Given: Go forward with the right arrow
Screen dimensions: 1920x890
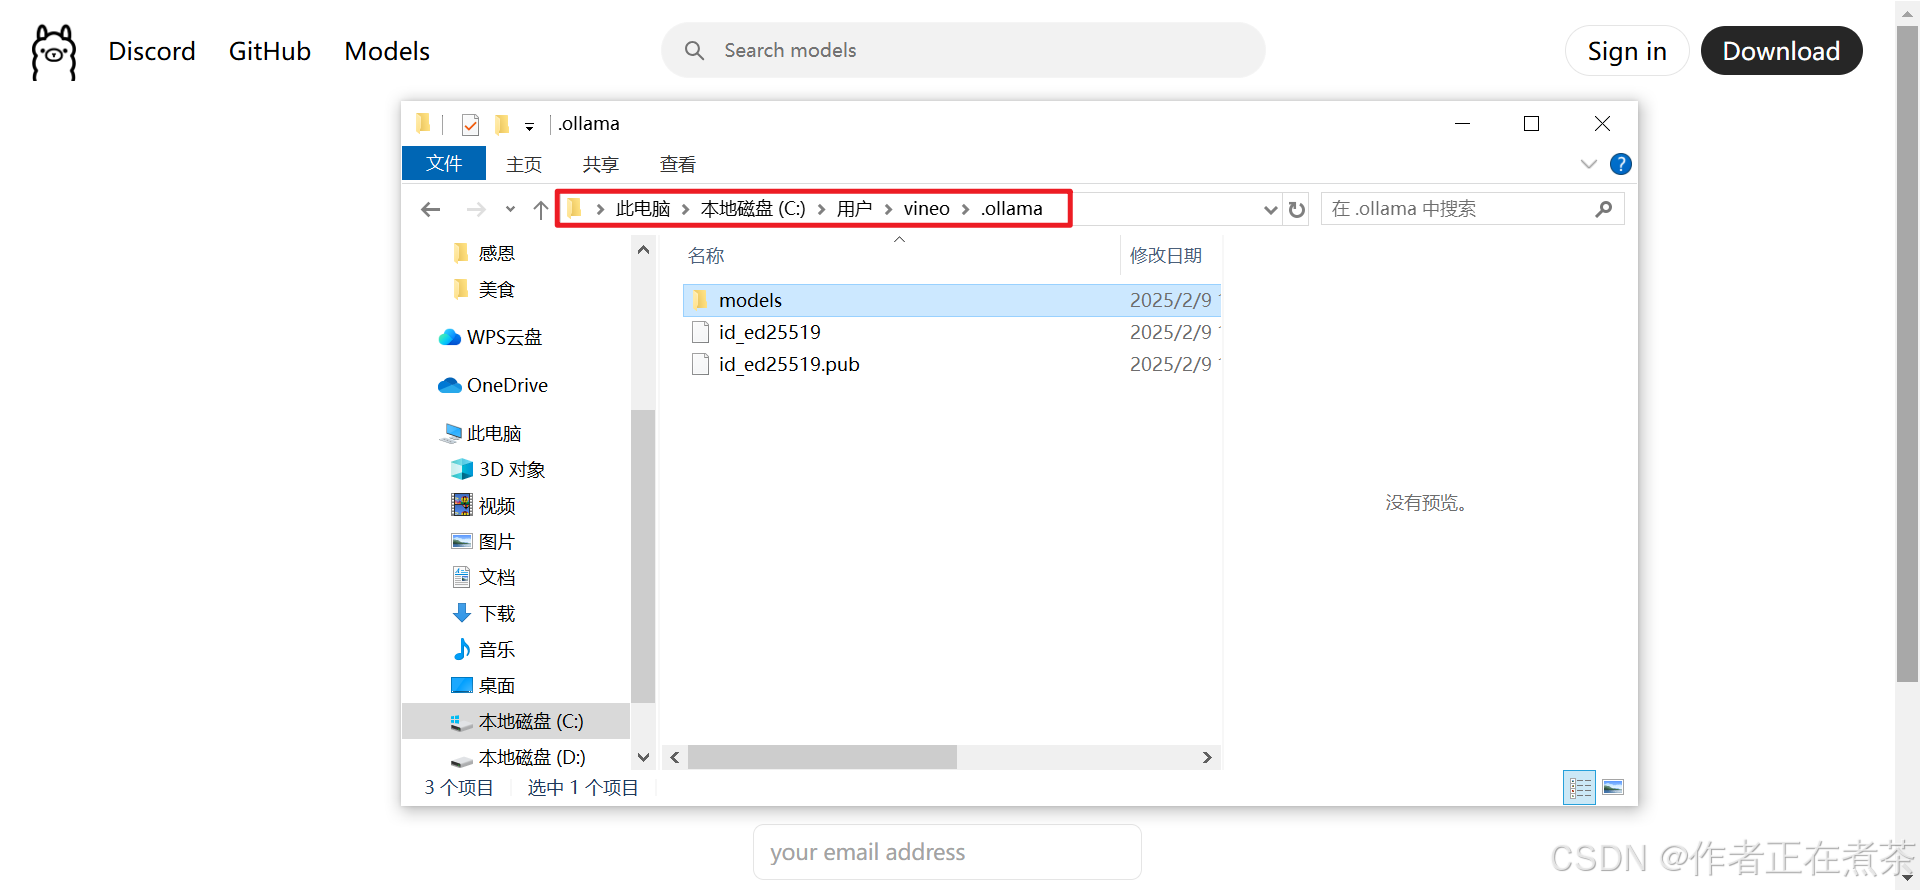Looking at the screenshot, I should (476, 209).
